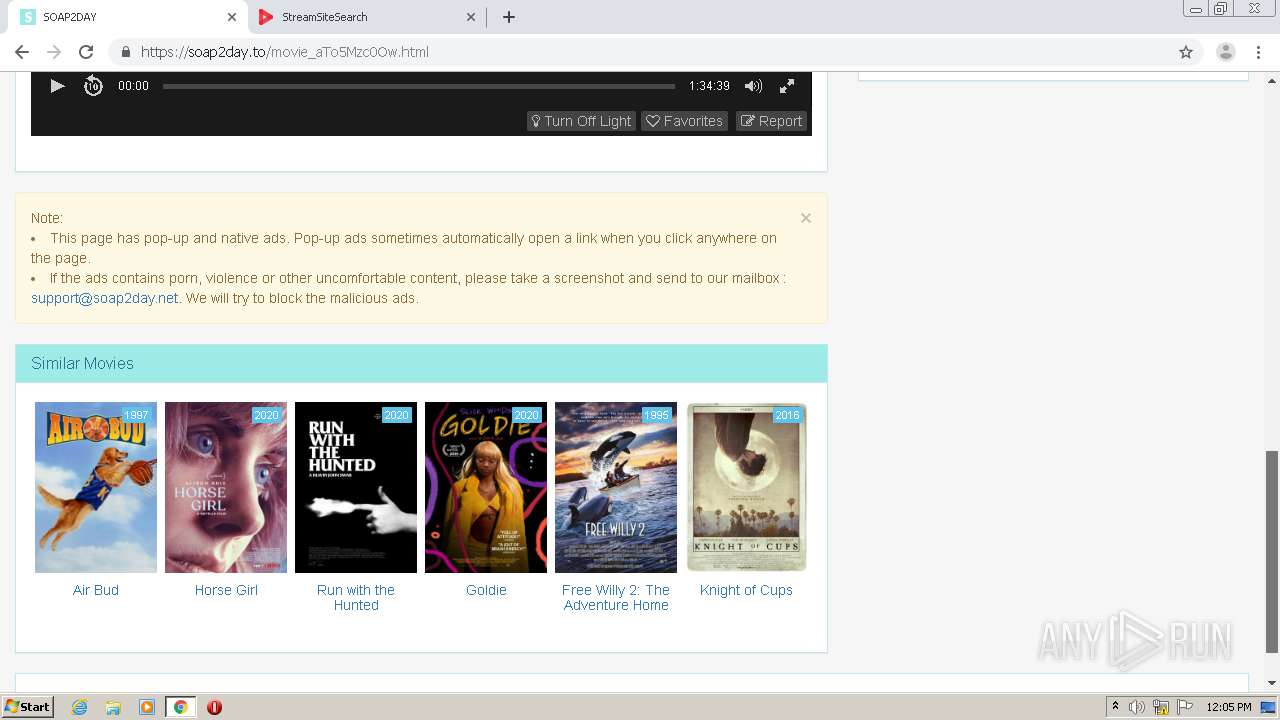1280x720 pixels.
Task: Open Horse Girl poster thumbnail
Action: (226, 487)
